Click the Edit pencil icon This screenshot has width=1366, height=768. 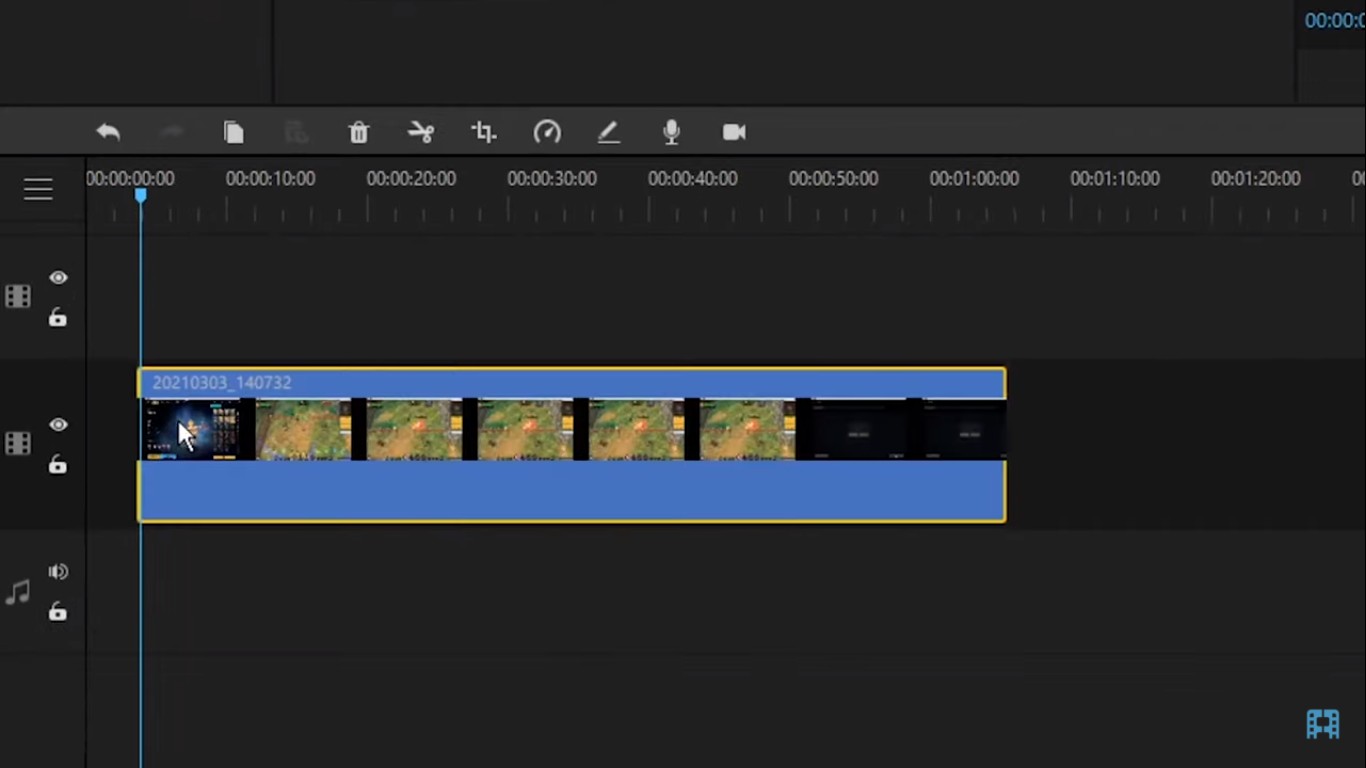click(609, 132)
